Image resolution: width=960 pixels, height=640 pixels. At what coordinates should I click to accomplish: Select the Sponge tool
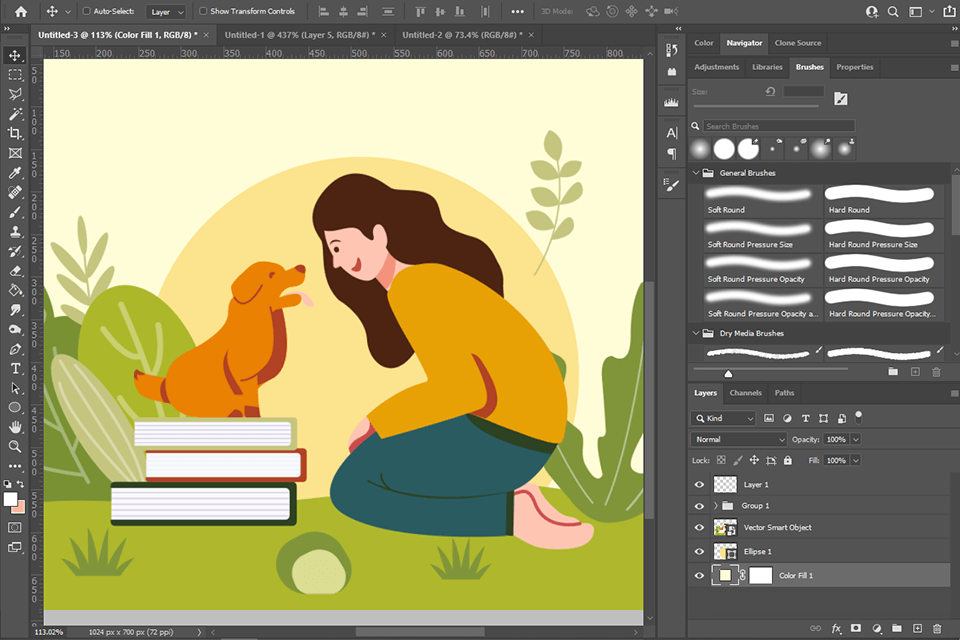(15, 329)
